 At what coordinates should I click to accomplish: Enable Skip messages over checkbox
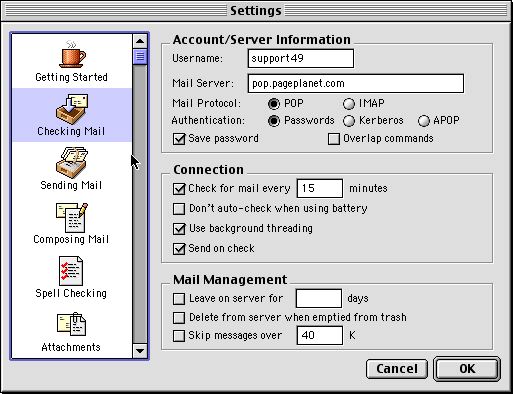179,336
